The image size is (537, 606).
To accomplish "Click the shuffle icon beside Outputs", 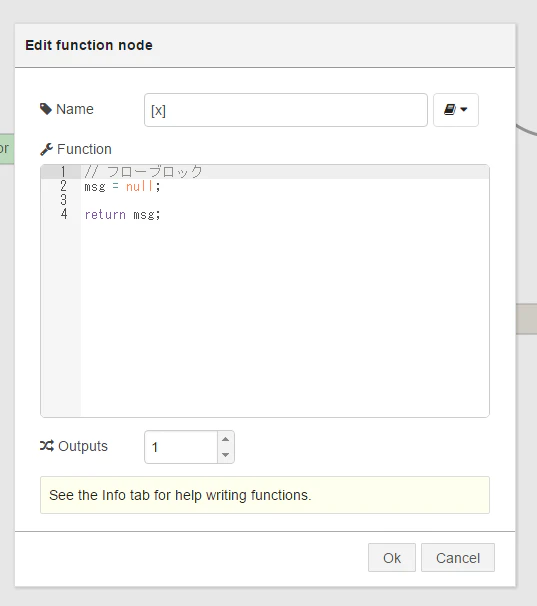I will (x=47, y=446).
